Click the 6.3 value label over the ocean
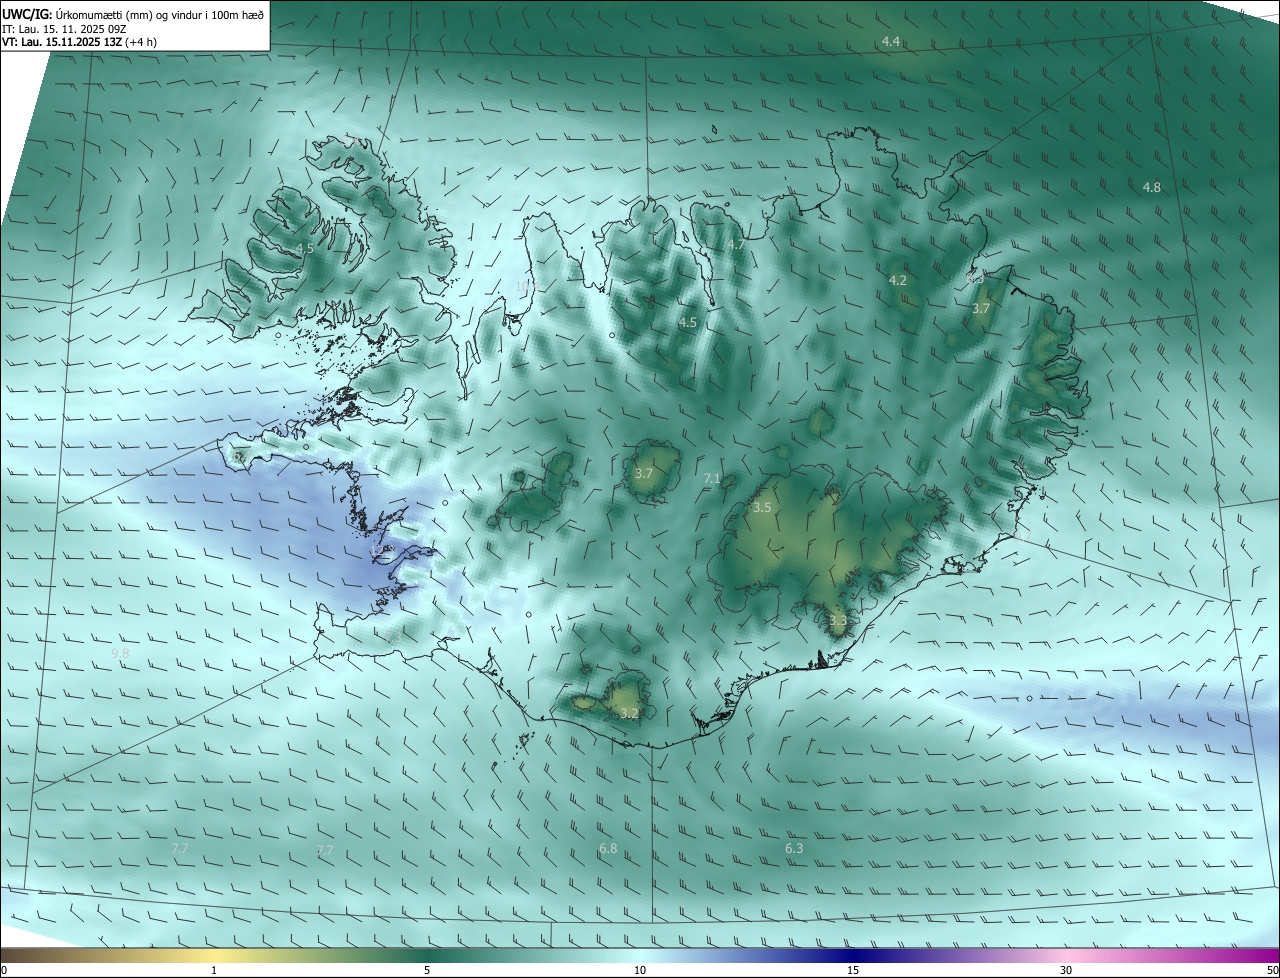This screenshot has height=978, width=1280. coord(794,848)
